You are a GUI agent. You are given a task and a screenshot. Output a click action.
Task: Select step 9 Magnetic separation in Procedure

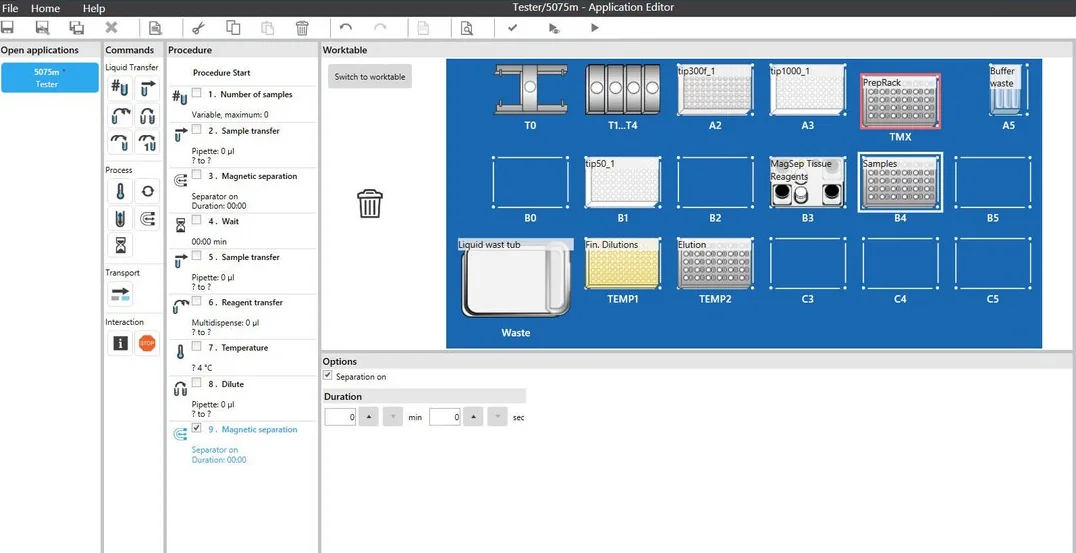click(242, 444)
